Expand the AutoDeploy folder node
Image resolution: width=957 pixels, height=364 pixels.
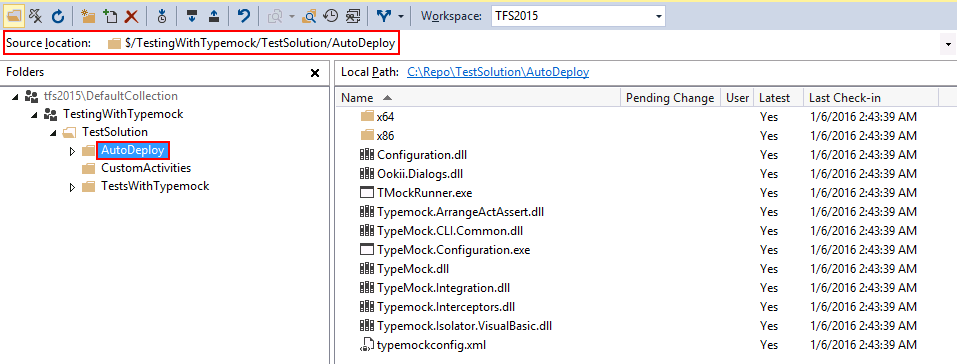tap(73, 150)
